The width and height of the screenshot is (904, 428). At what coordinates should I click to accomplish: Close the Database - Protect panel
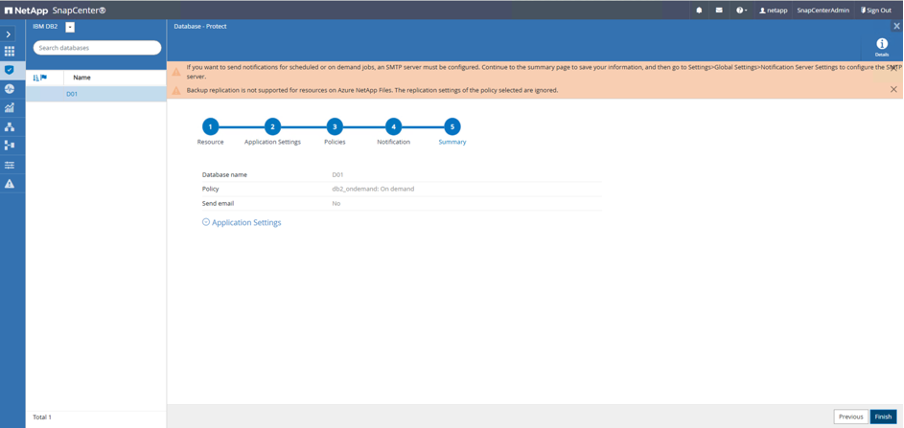pos(897,27)
